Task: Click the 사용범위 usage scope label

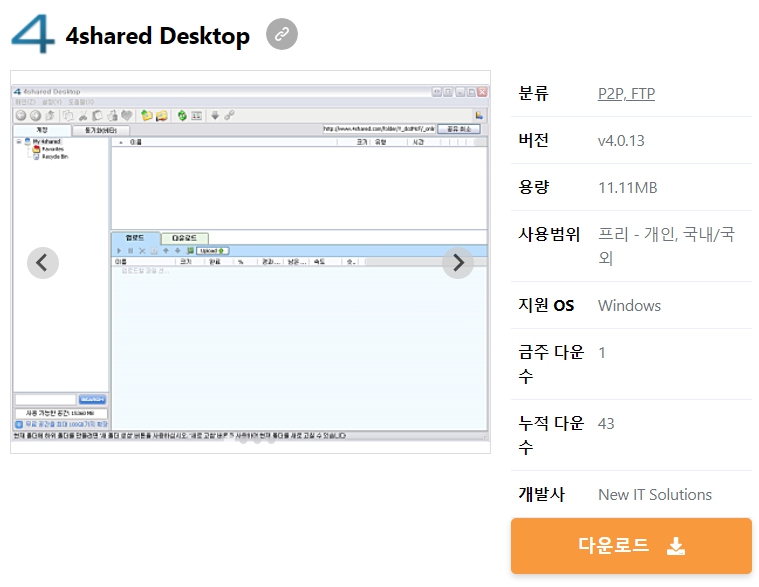Action: (549, 234)
